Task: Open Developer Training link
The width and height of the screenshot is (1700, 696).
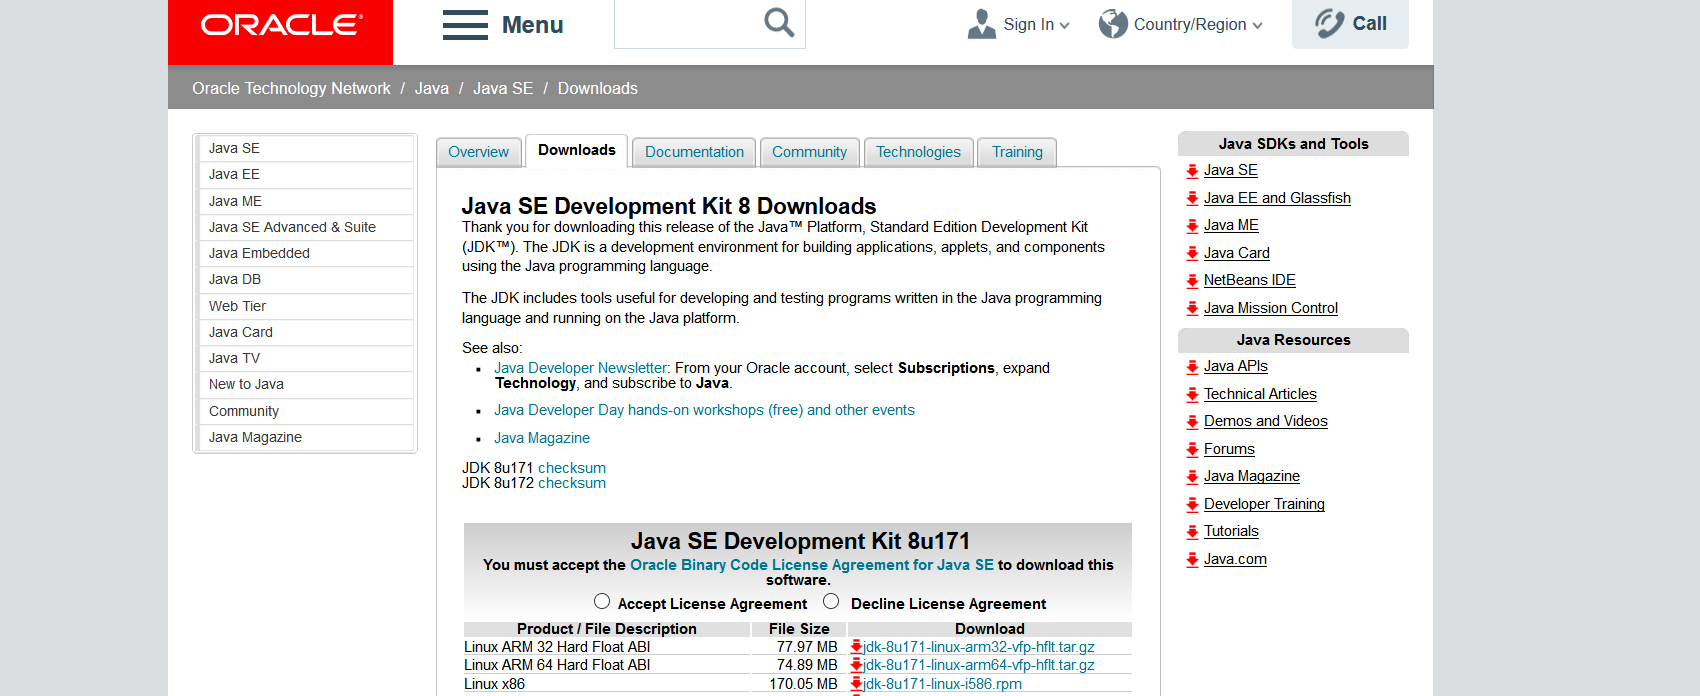Action: pyautogui.click(x=1264, y=504)
